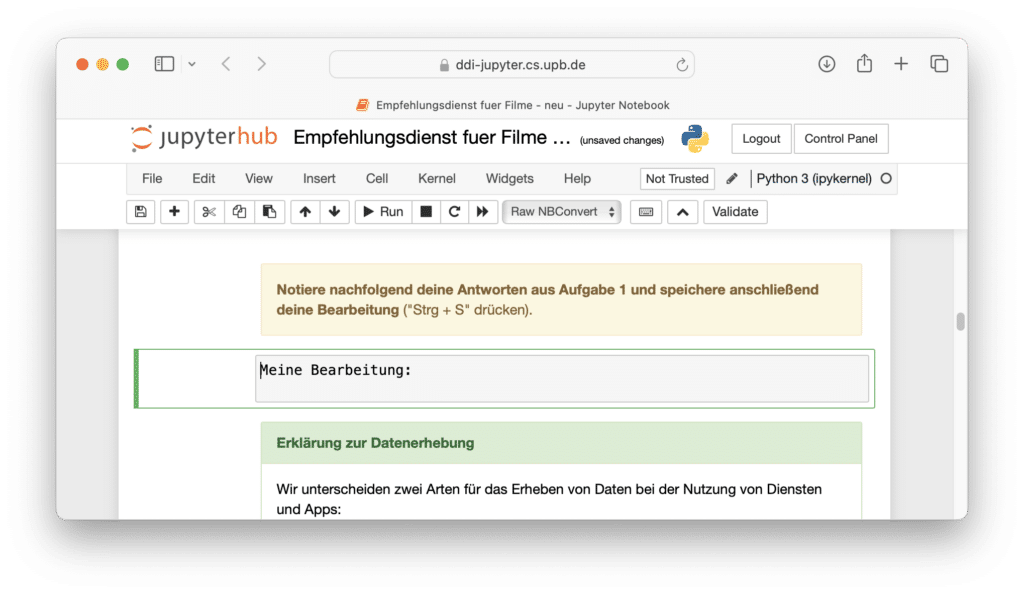Cut selected cells with the scissors icon
The height and width of the screenshot is (594, 1024).
click(209, 211)
